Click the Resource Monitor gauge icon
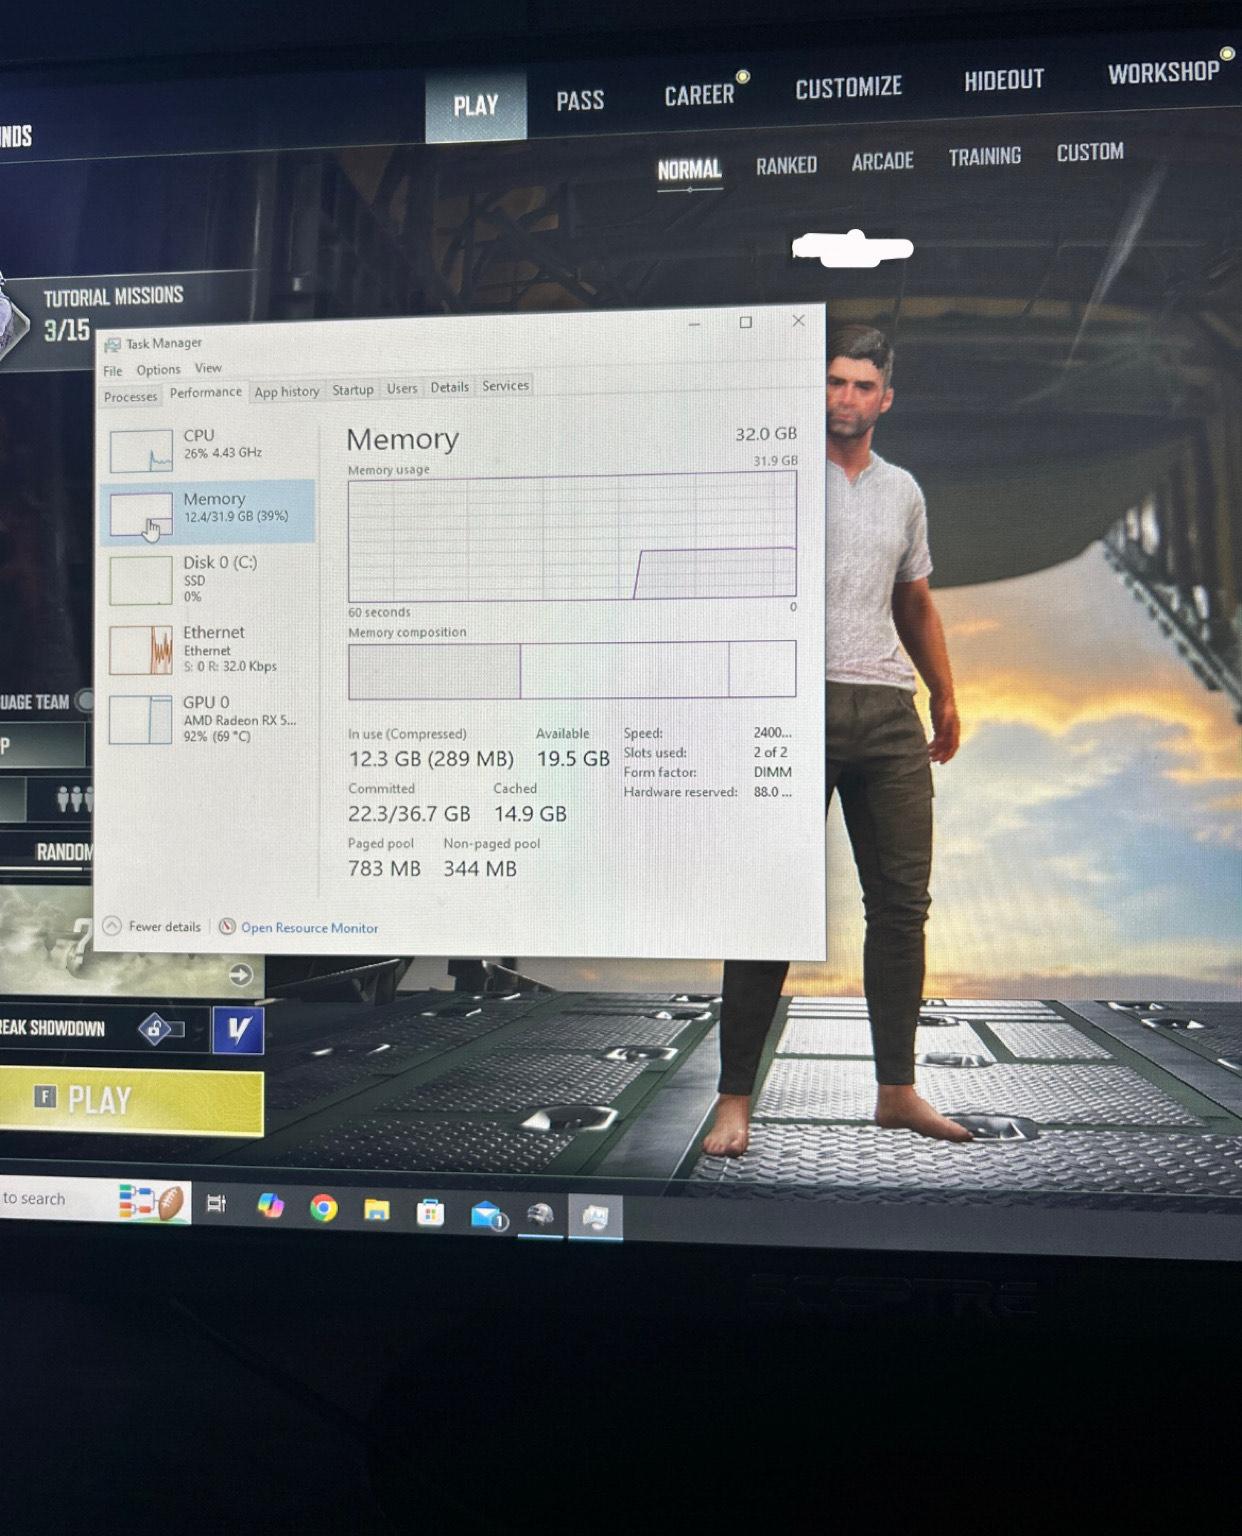Image resolution: width=1242 pixels, height=1536 pixels. (x=227, y=927)
